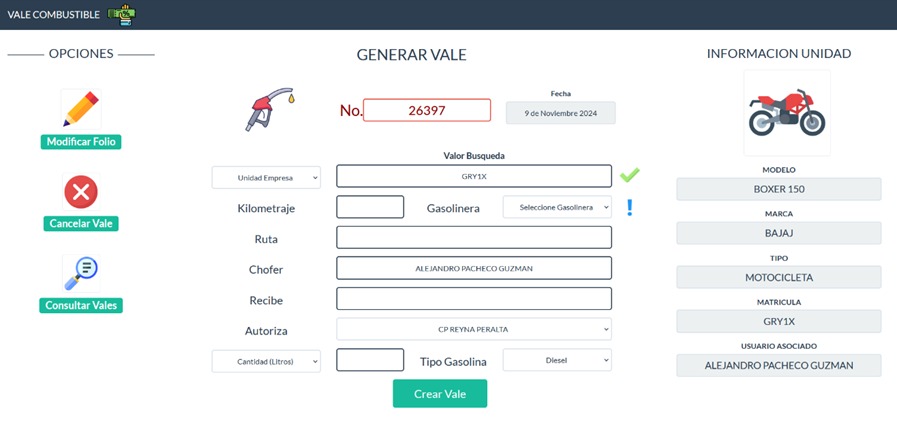Click the red X Cancelar Vale icon
The image size is (897, 448).
tap(81, 192)
